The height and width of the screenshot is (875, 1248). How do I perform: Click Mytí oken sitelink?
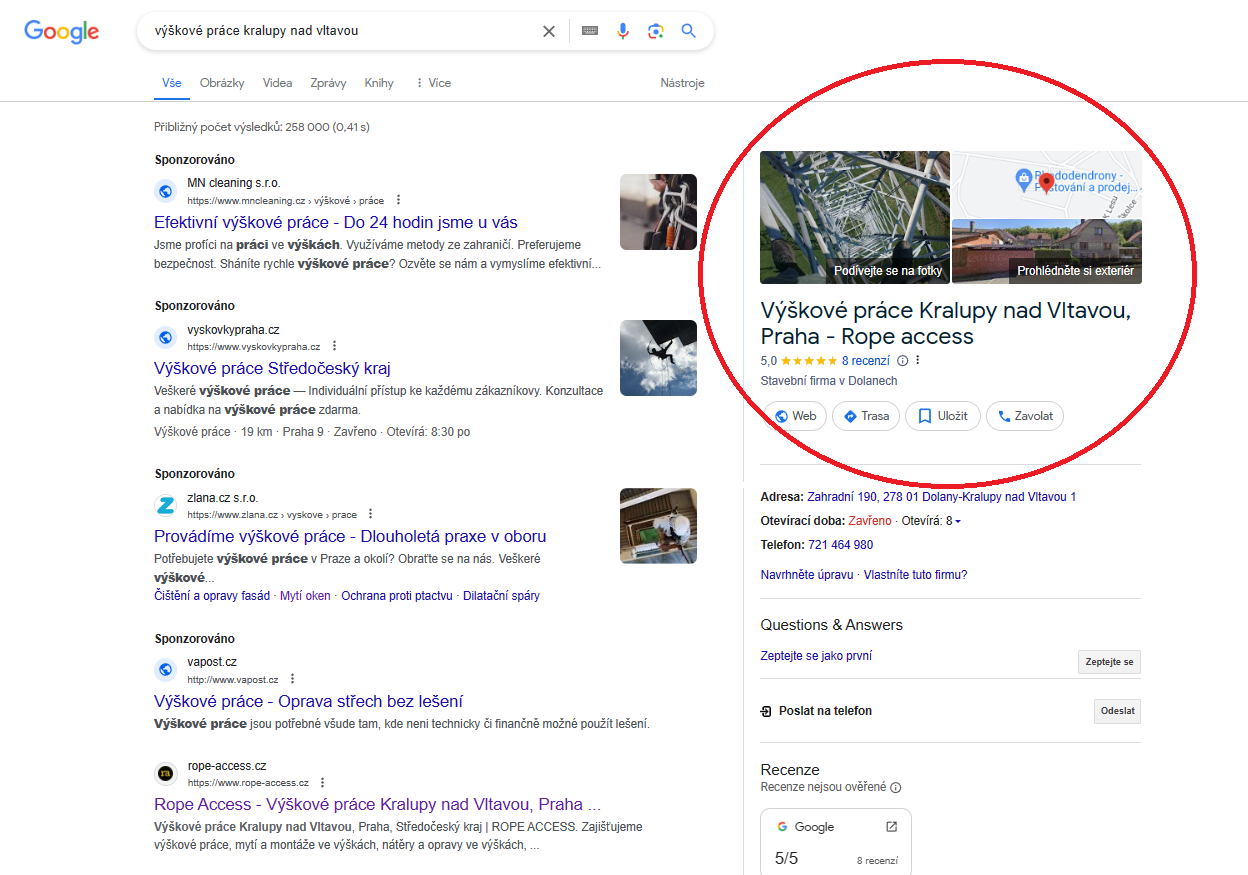(305, 595)
